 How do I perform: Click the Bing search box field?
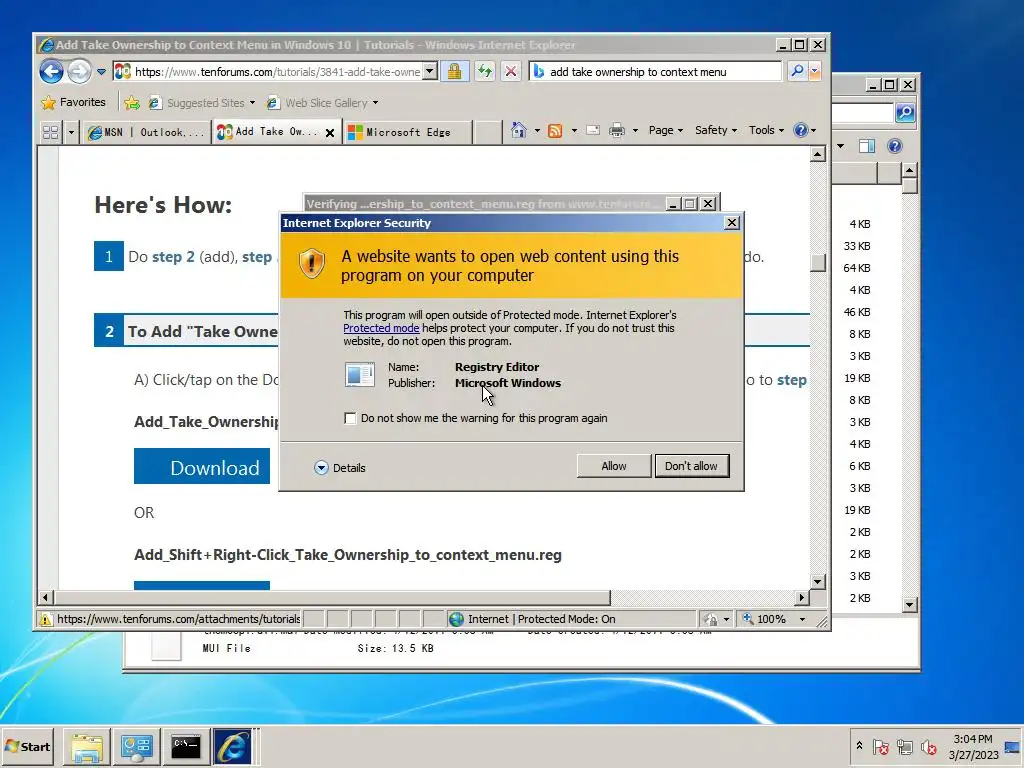coord(655,71)
